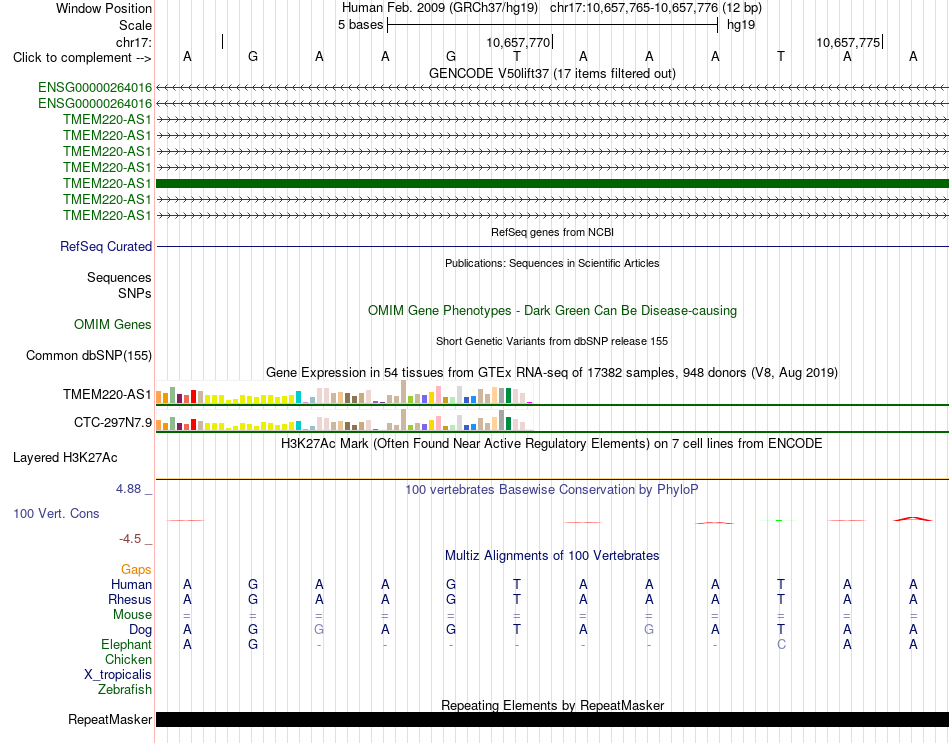Click the 100 vertebrates Basewise Conservation title

click(x=552, y=490)
